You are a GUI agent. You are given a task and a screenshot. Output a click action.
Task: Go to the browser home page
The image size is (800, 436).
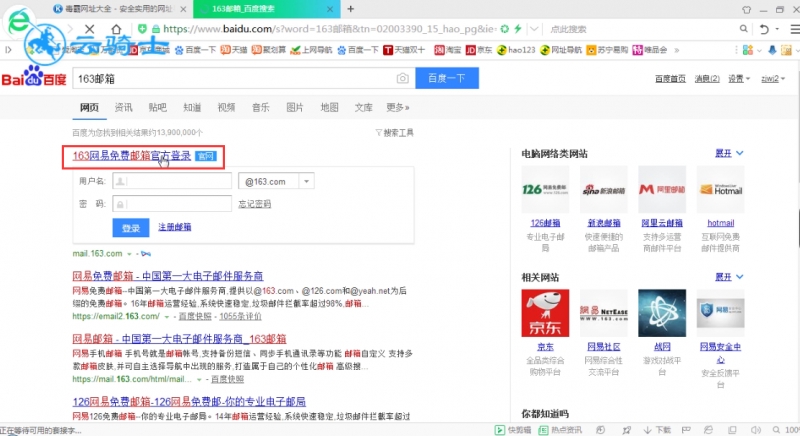coord(116,29)
